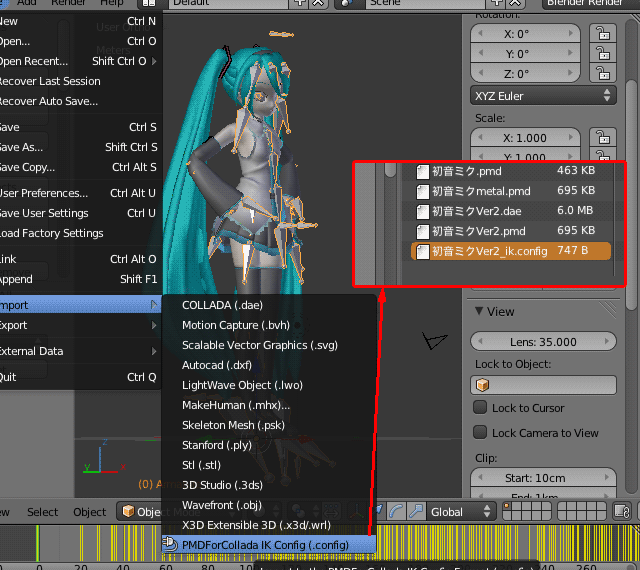
Task: Click the orange cube icon of Object Mode selector
Action: point(128,511)
